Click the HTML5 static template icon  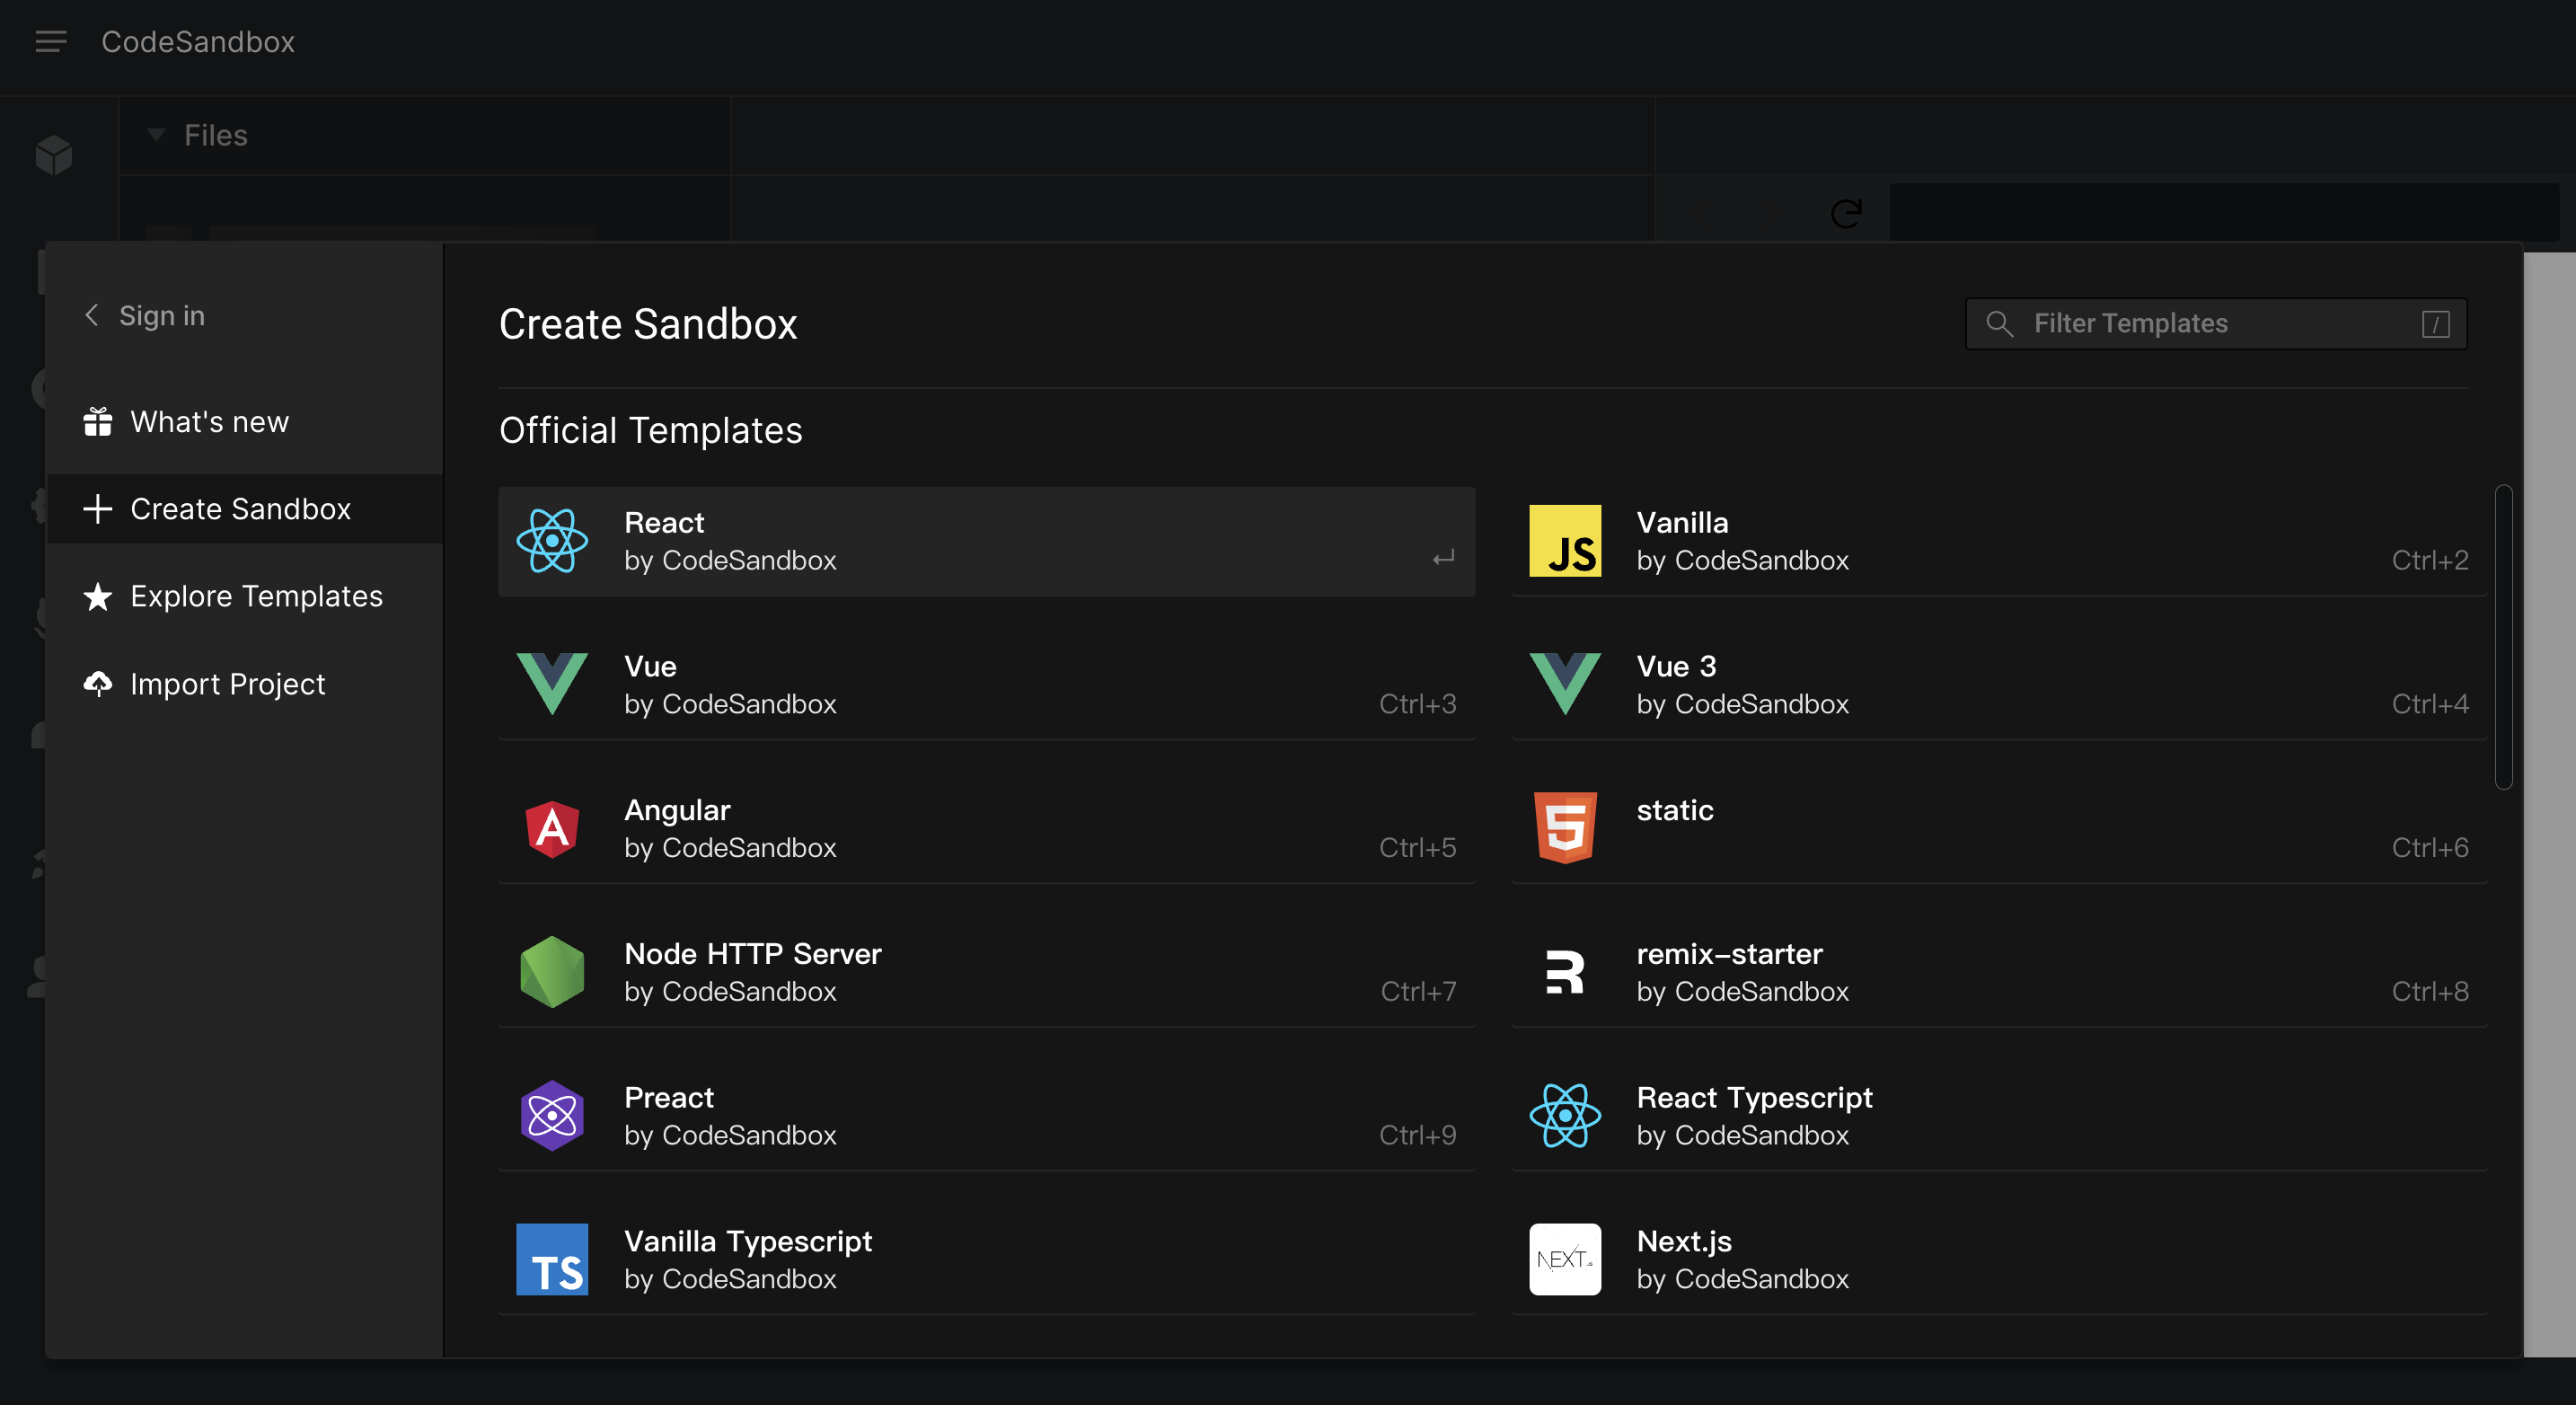coord(1564,829)
